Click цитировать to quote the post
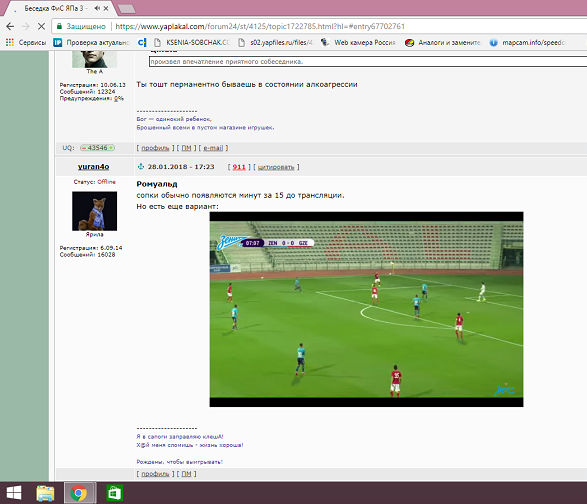This screenshot has height=504, width=587. tap(276, 167)
